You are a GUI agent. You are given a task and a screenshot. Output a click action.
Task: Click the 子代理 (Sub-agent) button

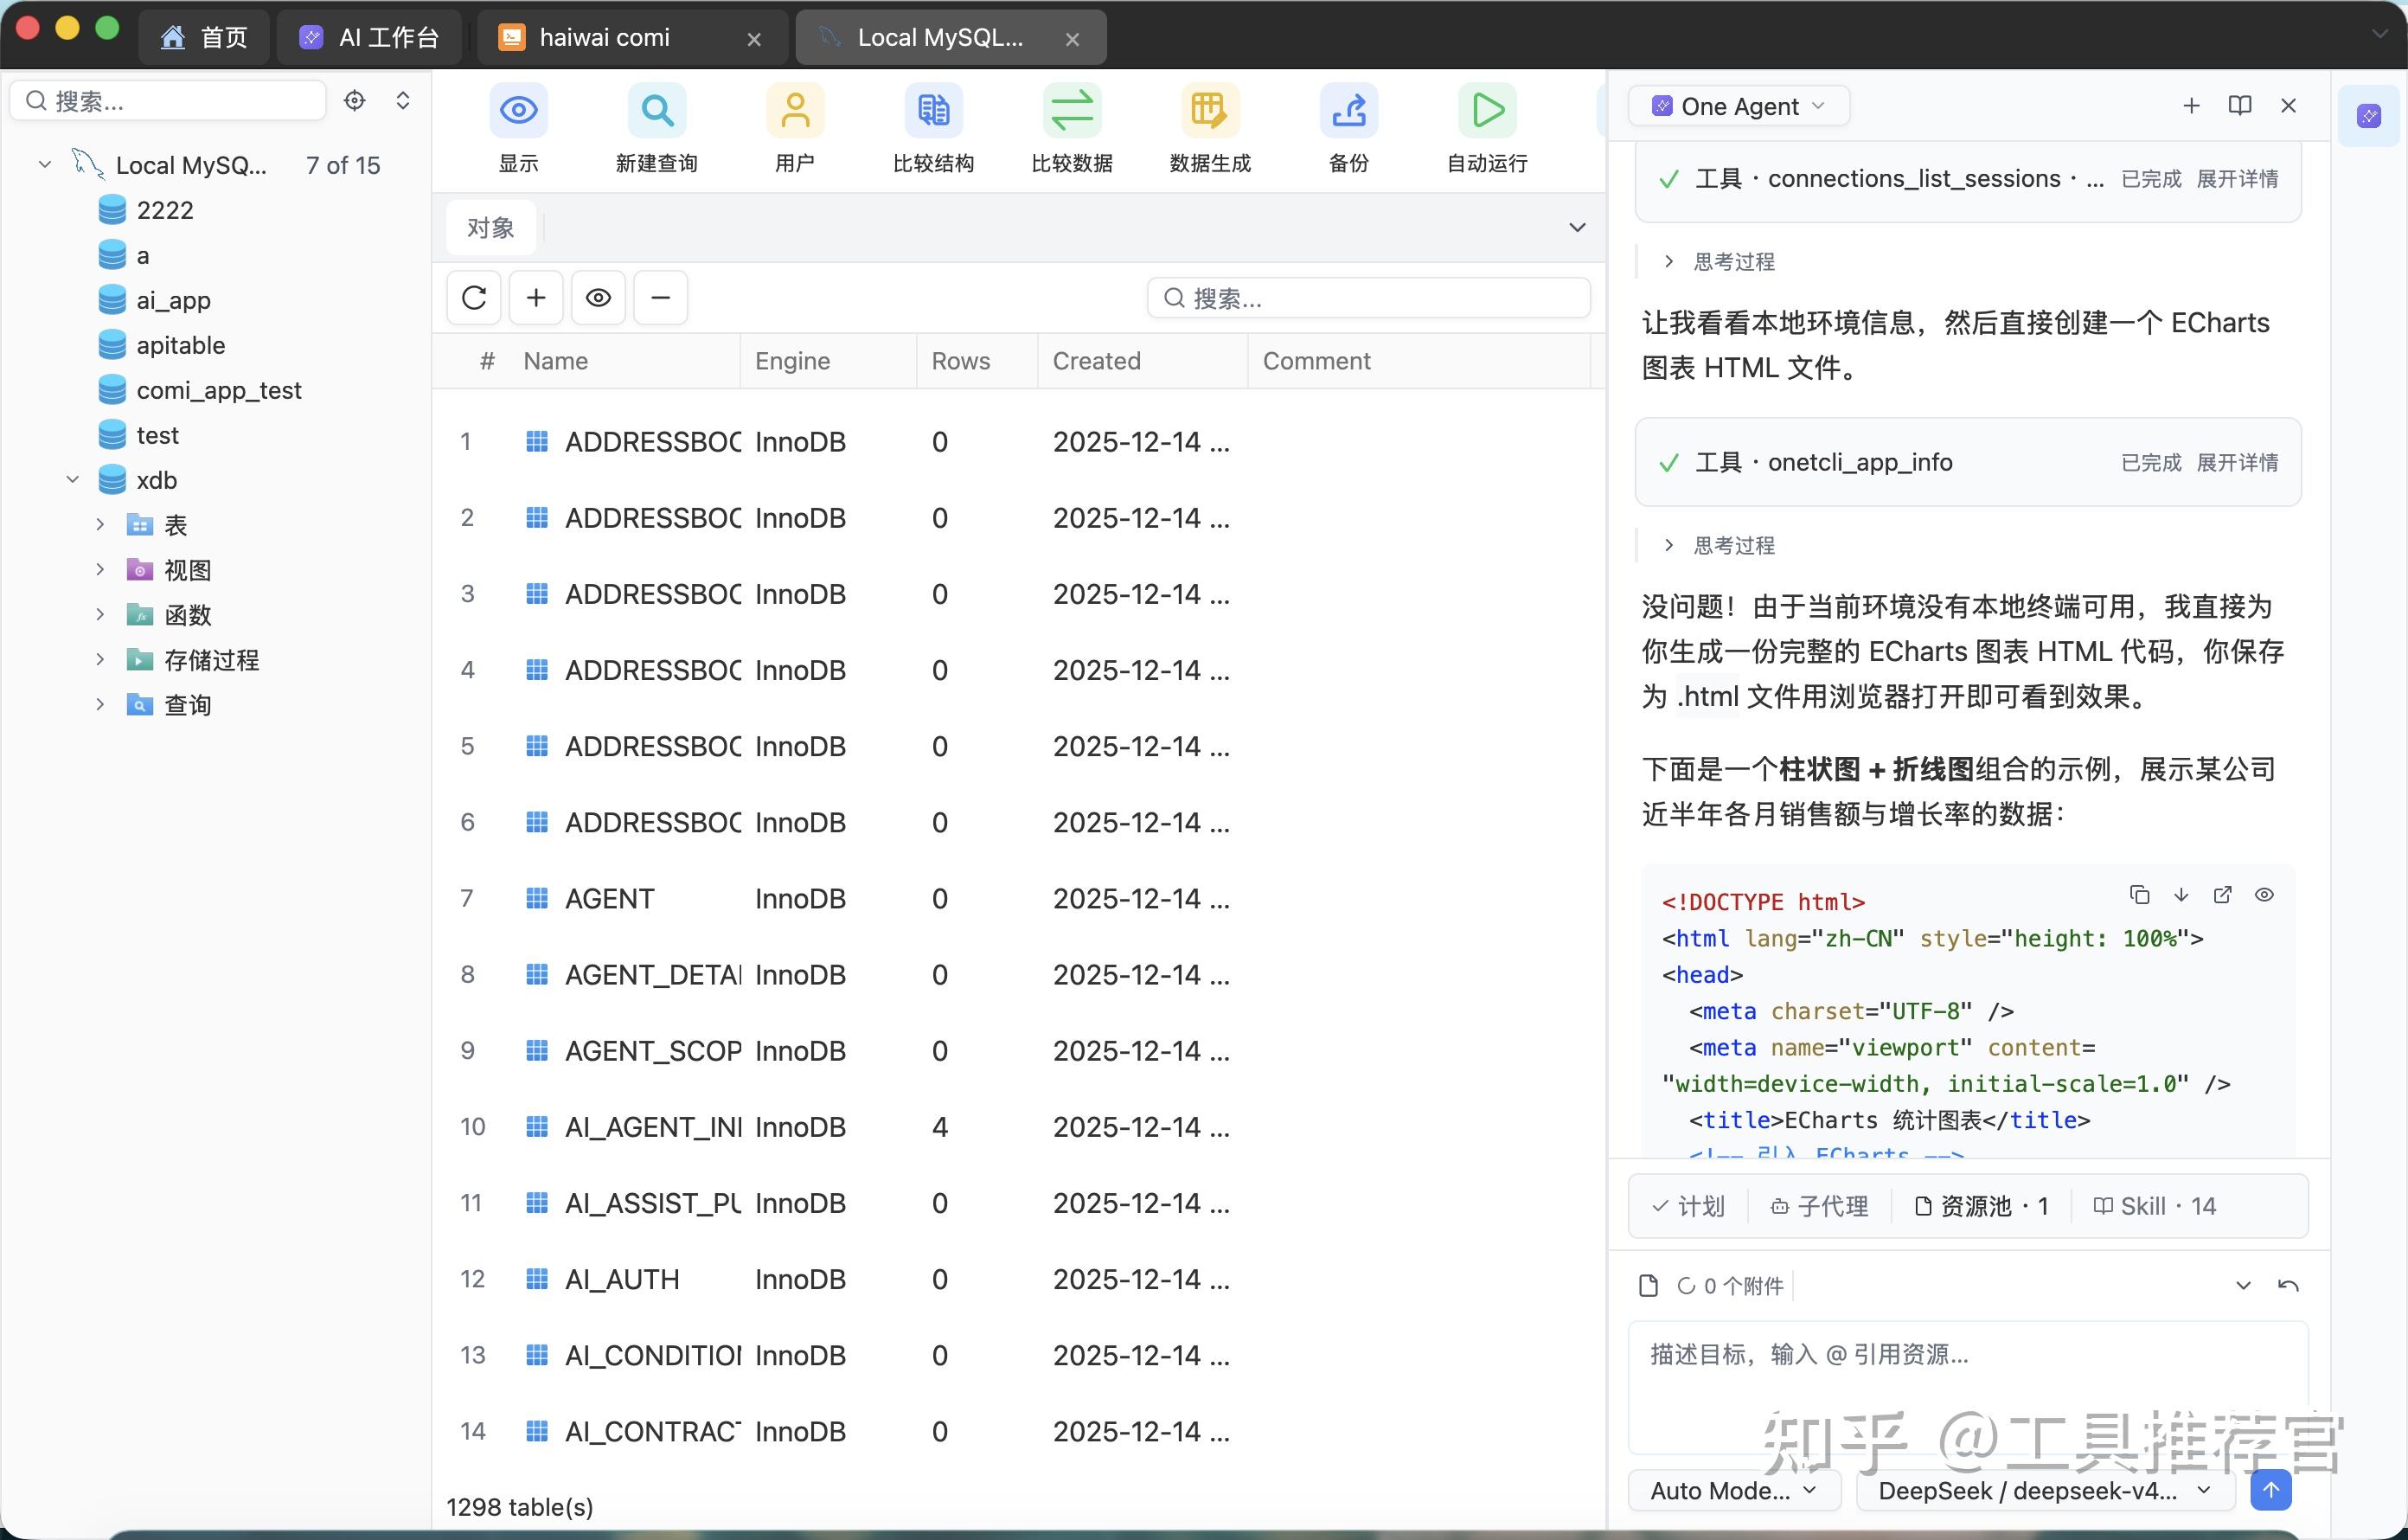pyautogui.click(x=1819, y=1206)
